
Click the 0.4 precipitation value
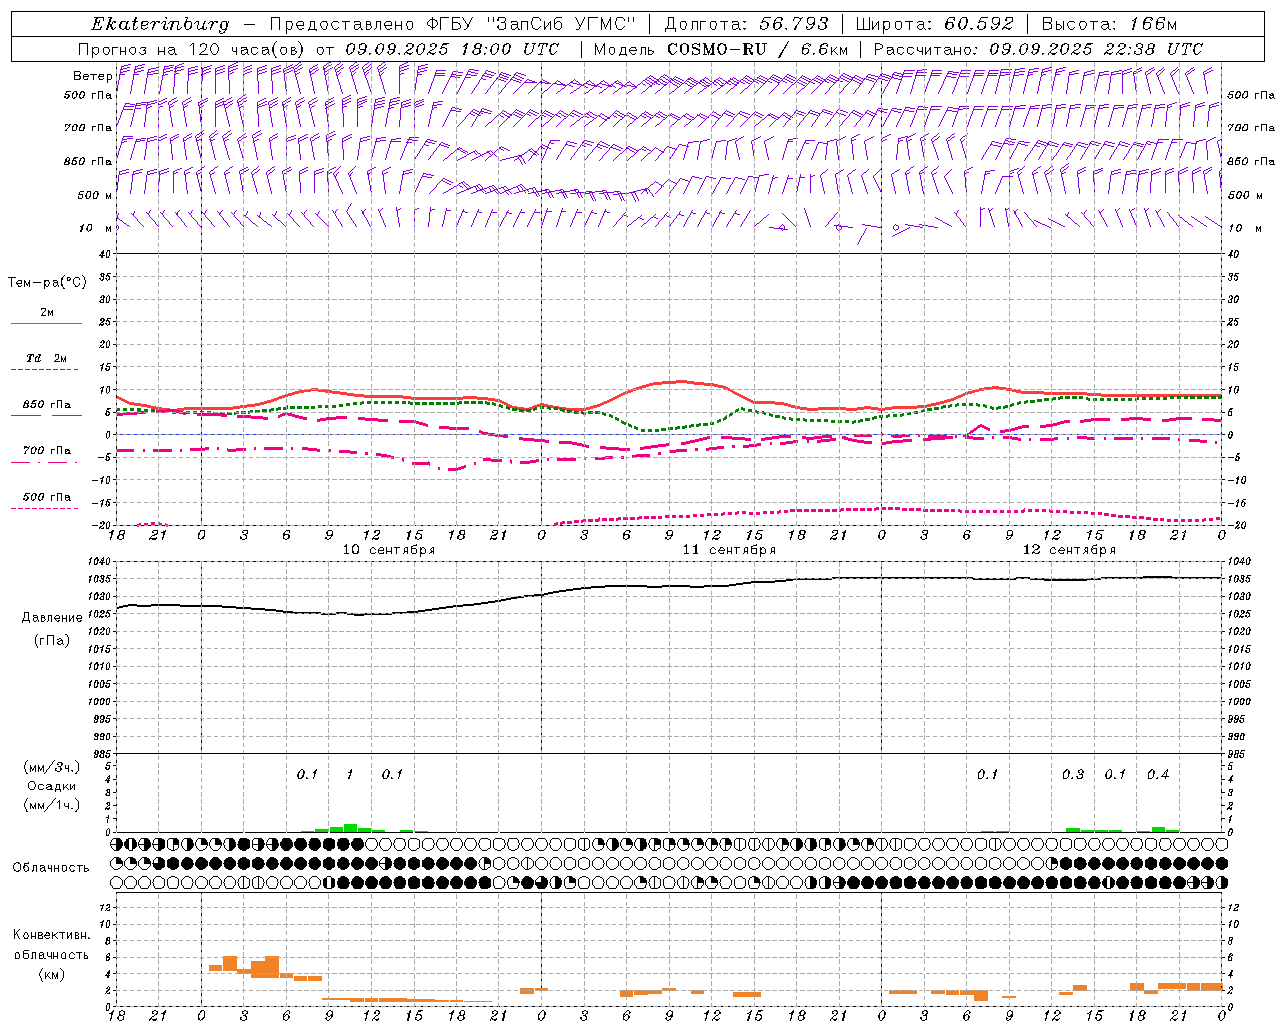1158,774
